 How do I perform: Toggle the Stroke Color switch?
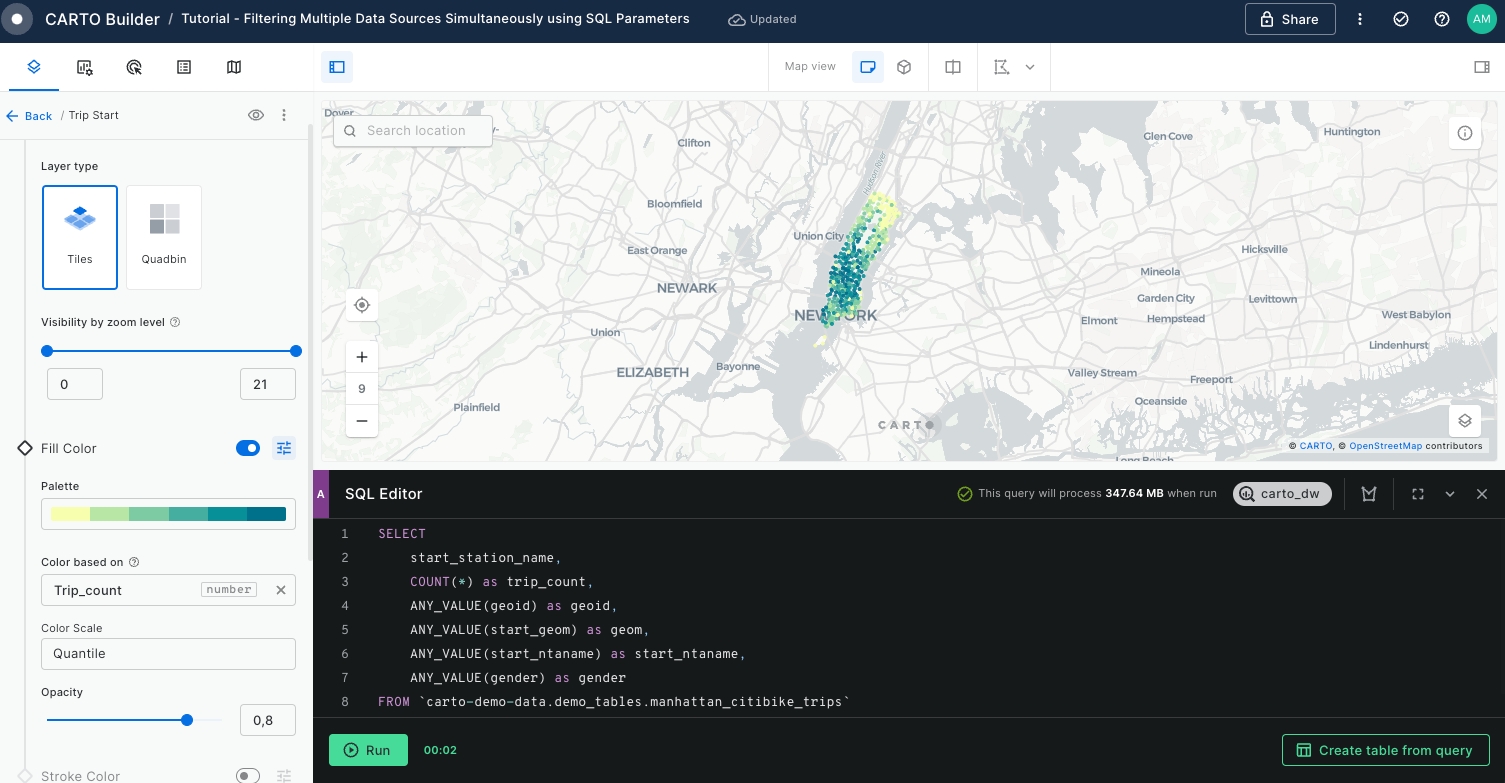248,776
